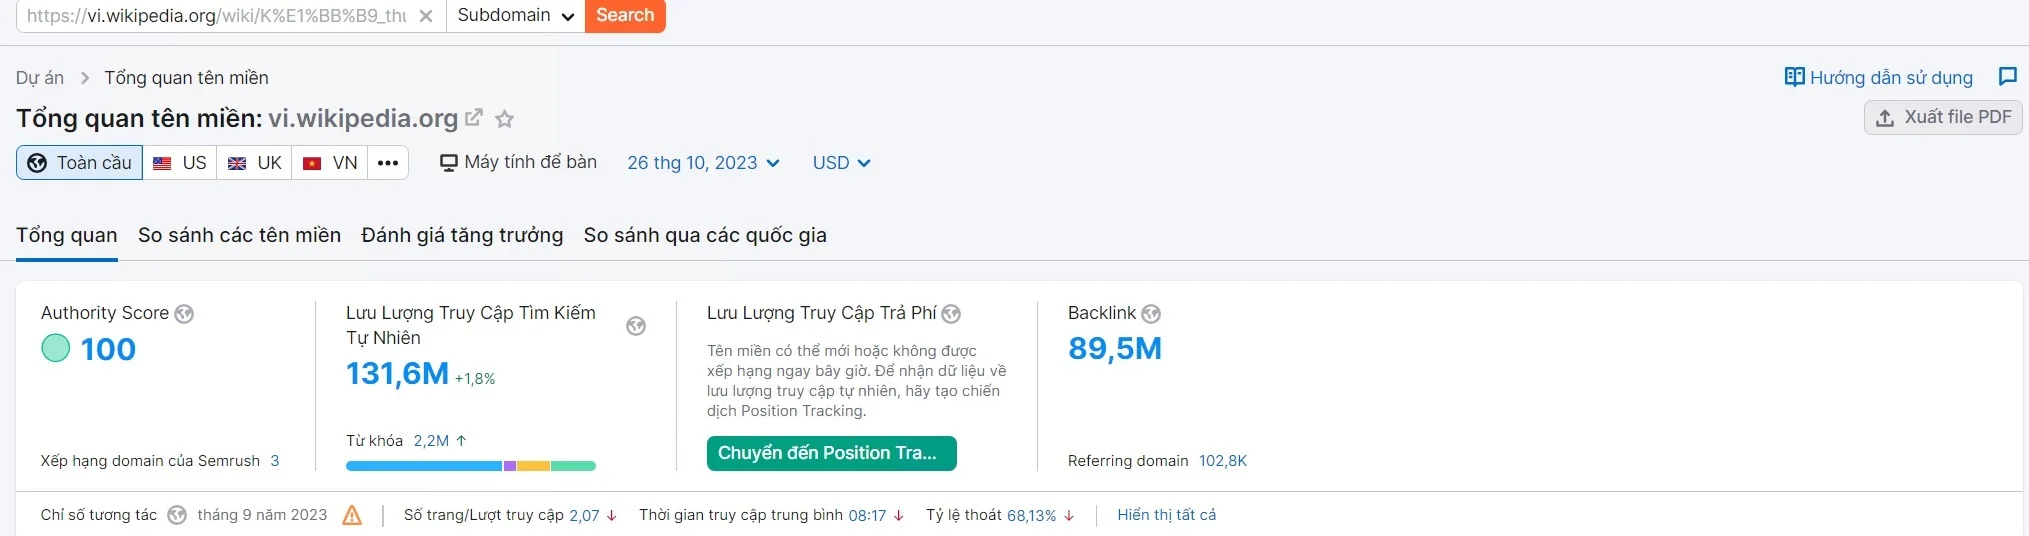This screenshot has height=536, width=2029.
Task: Open the USD currency dropdown
Action: pyautogui.click(x=841, y=163)
